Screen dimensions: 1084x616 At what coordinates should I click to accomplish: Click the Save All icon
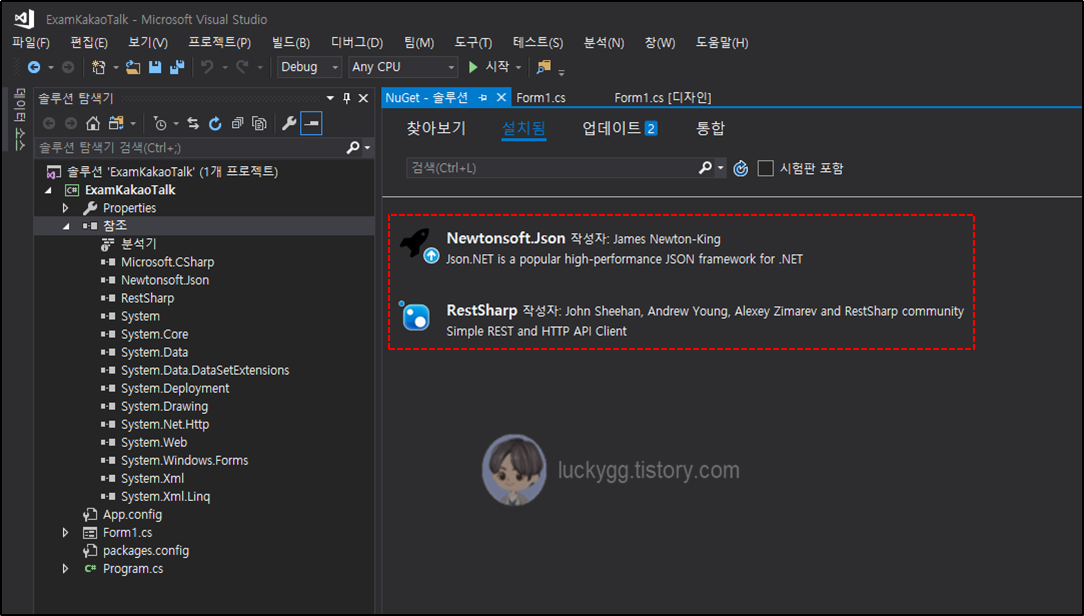(x=178, y=67)
